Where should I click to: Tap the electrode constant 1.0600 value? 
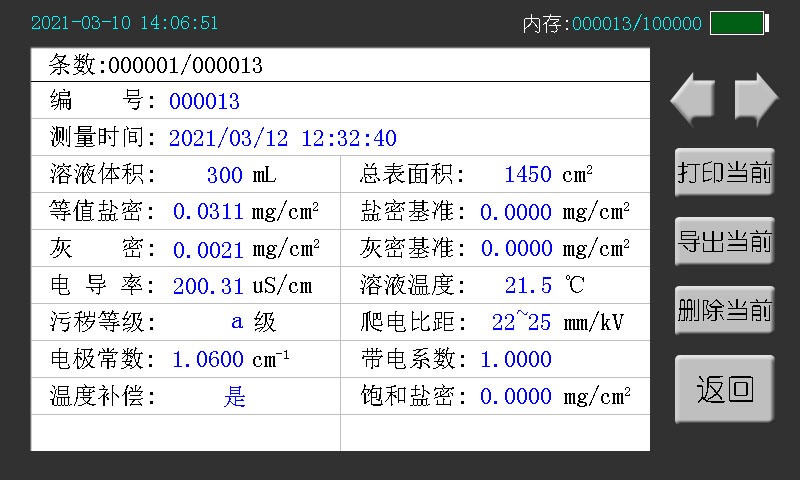[x=208, y=359]
